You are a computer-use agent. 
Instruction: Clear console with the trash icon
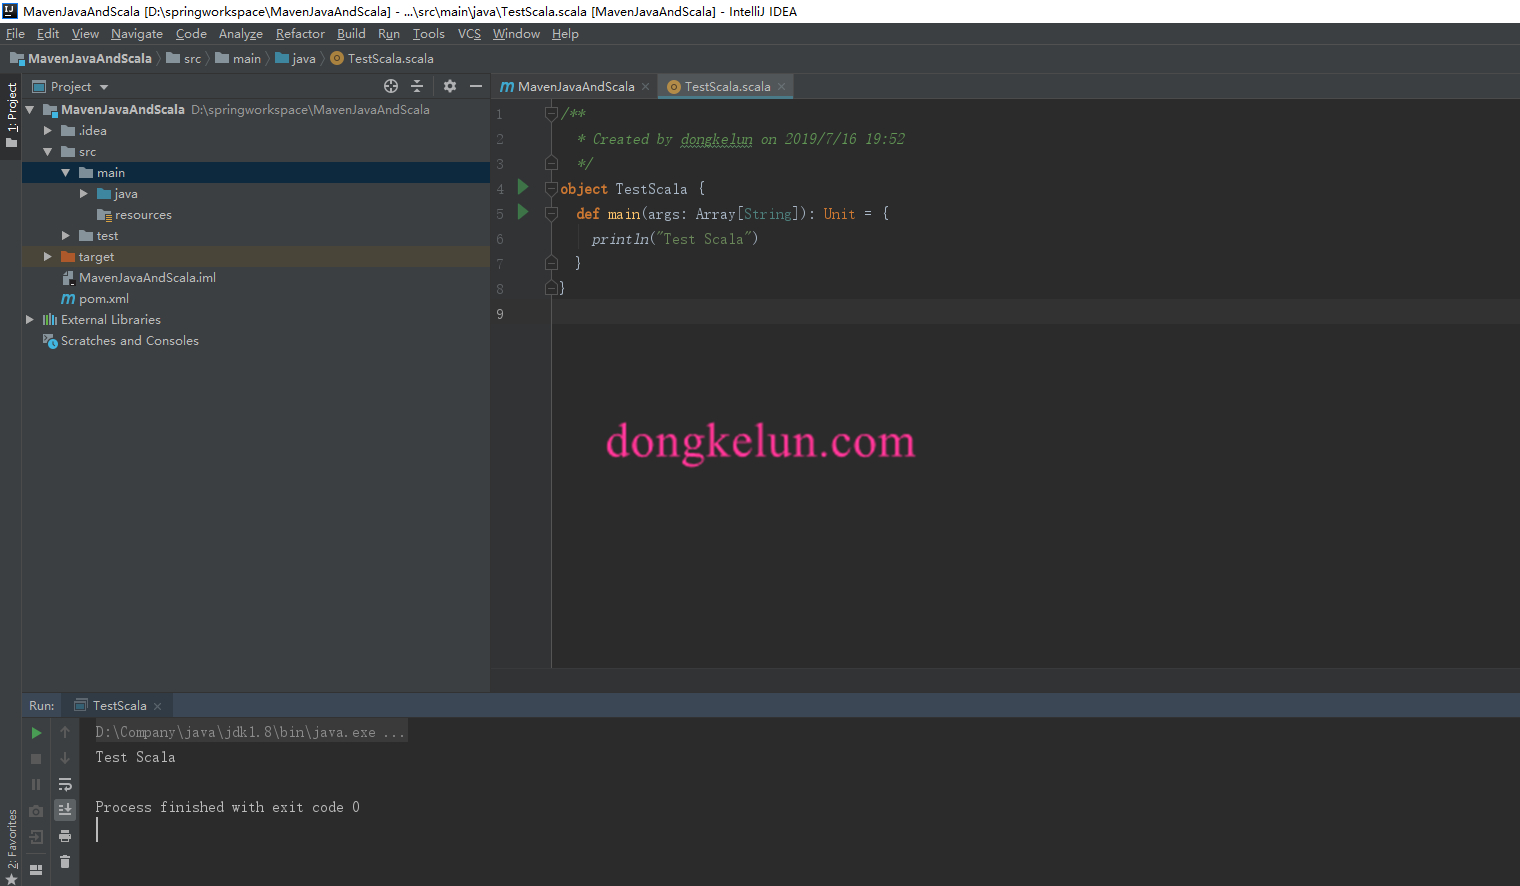click(65, 862)
